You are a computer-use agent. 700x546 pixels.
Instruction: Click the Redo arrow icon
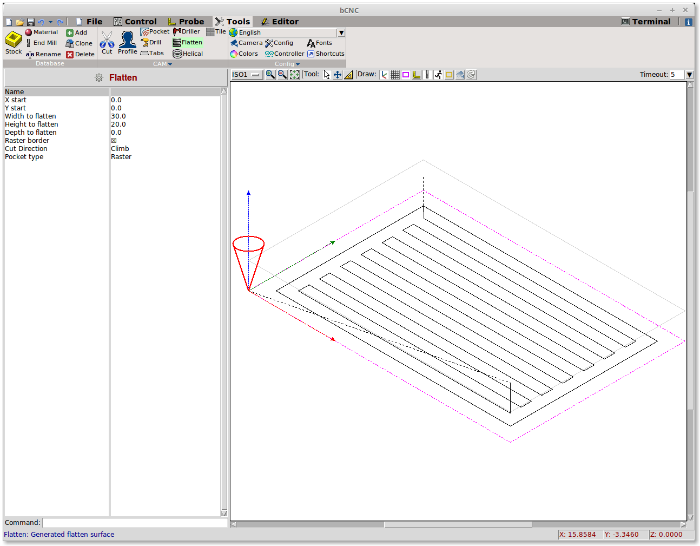[x=60, y=22]
